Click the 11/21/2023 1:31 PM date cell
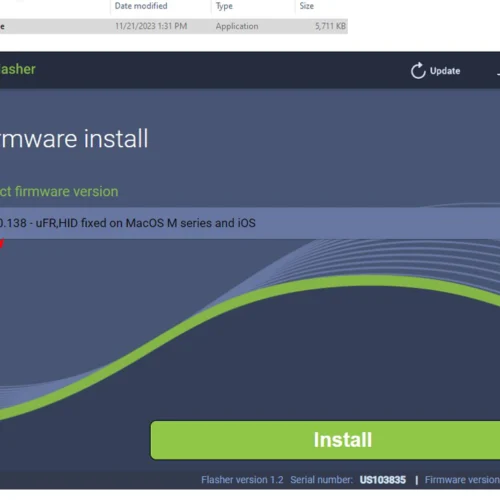The image size is (500, 500). [x=151, y=26]
